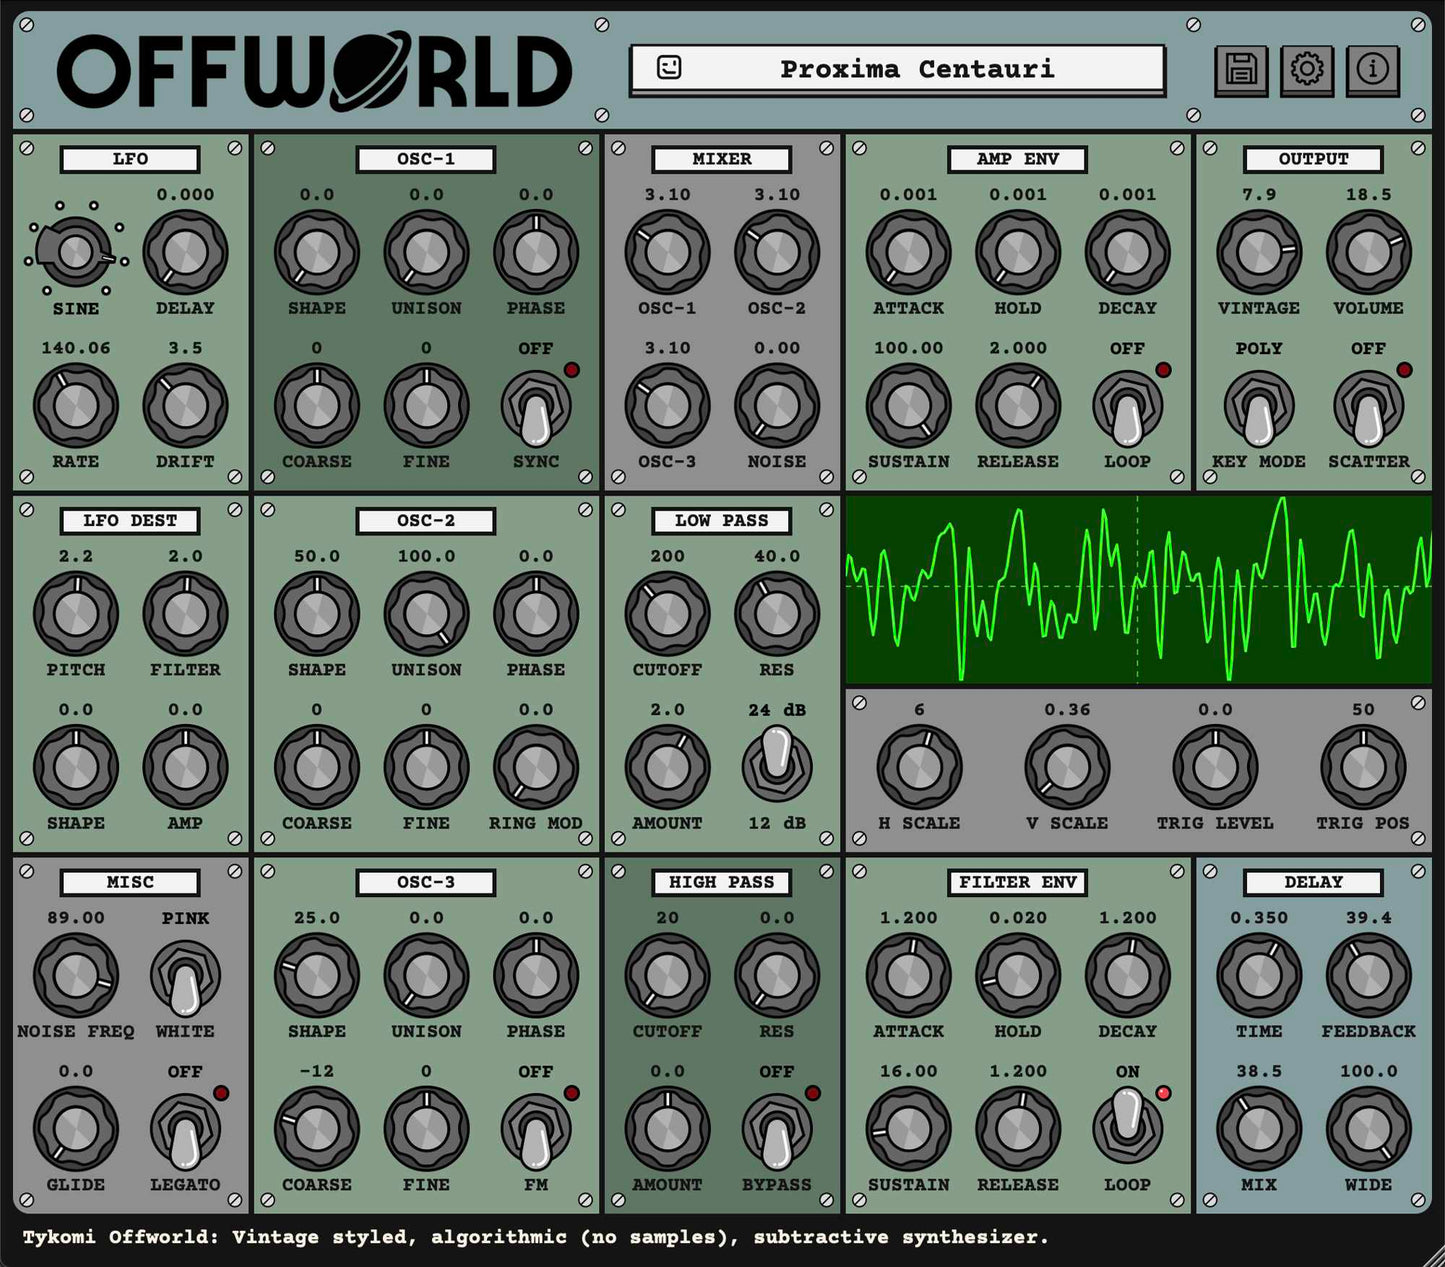Click the HIGH PASS CUTOFF knob
Screen dimensions: 1445x1267
pos(667,976)
